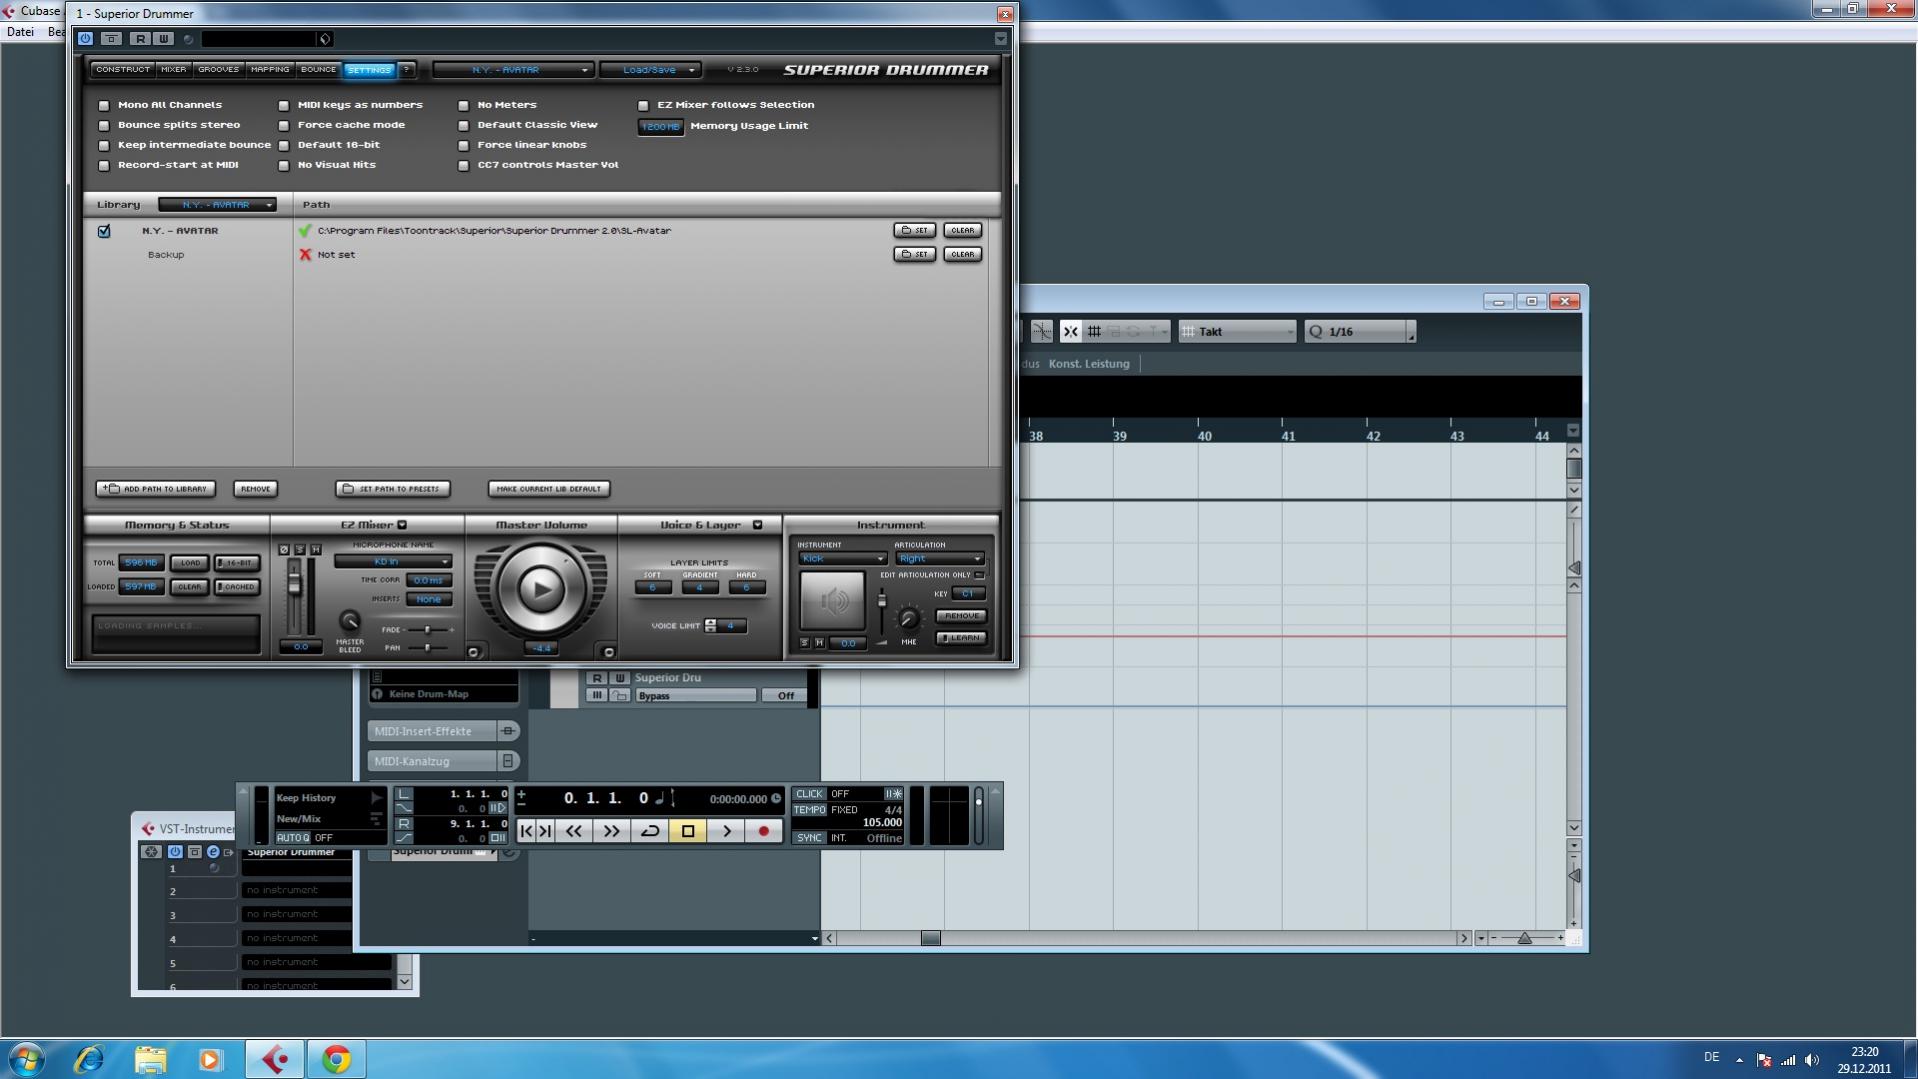Expand the EZ Mixer panel menu arrow
The image size is (1918, 1079).
[402, 525]
